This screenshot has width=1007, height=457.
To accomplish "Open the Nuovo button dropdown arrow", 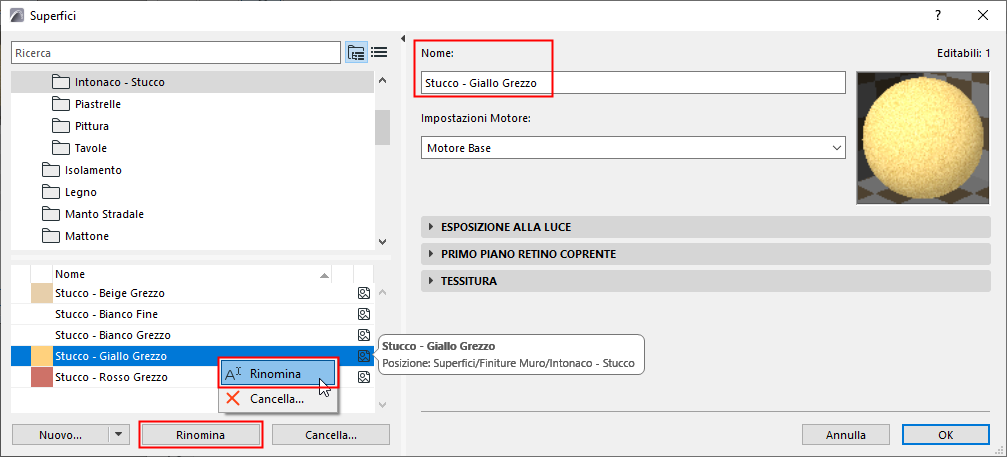I will [119, 435].
